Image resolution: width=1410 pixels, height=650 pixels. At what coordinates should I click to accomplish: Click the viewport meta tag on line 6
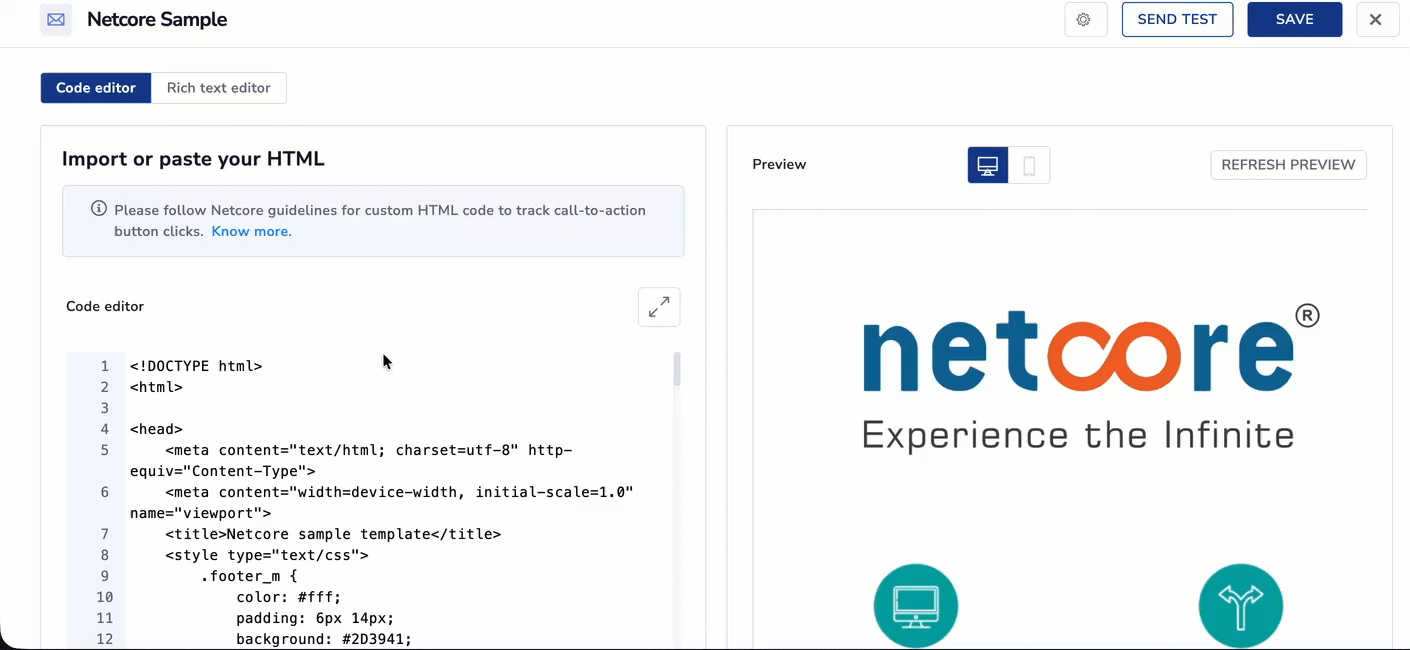pos(382,502)
